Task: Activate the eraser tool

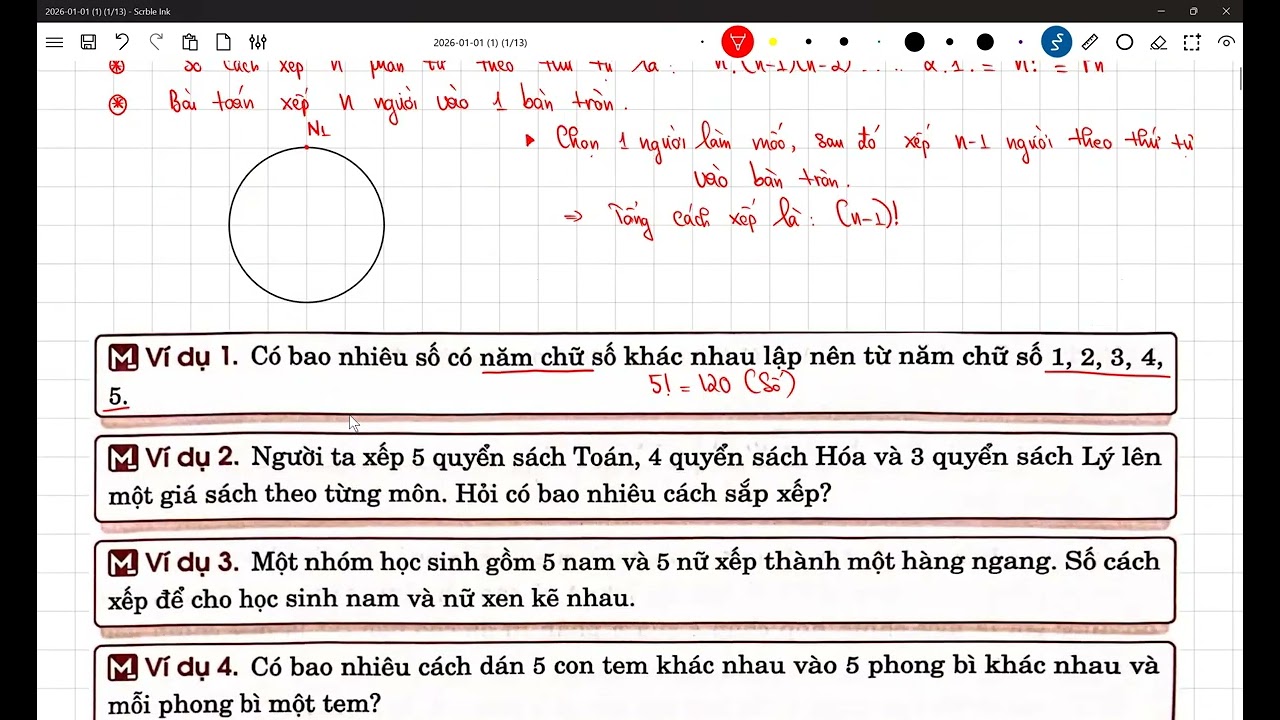Action: click(x=1158, y=42)
